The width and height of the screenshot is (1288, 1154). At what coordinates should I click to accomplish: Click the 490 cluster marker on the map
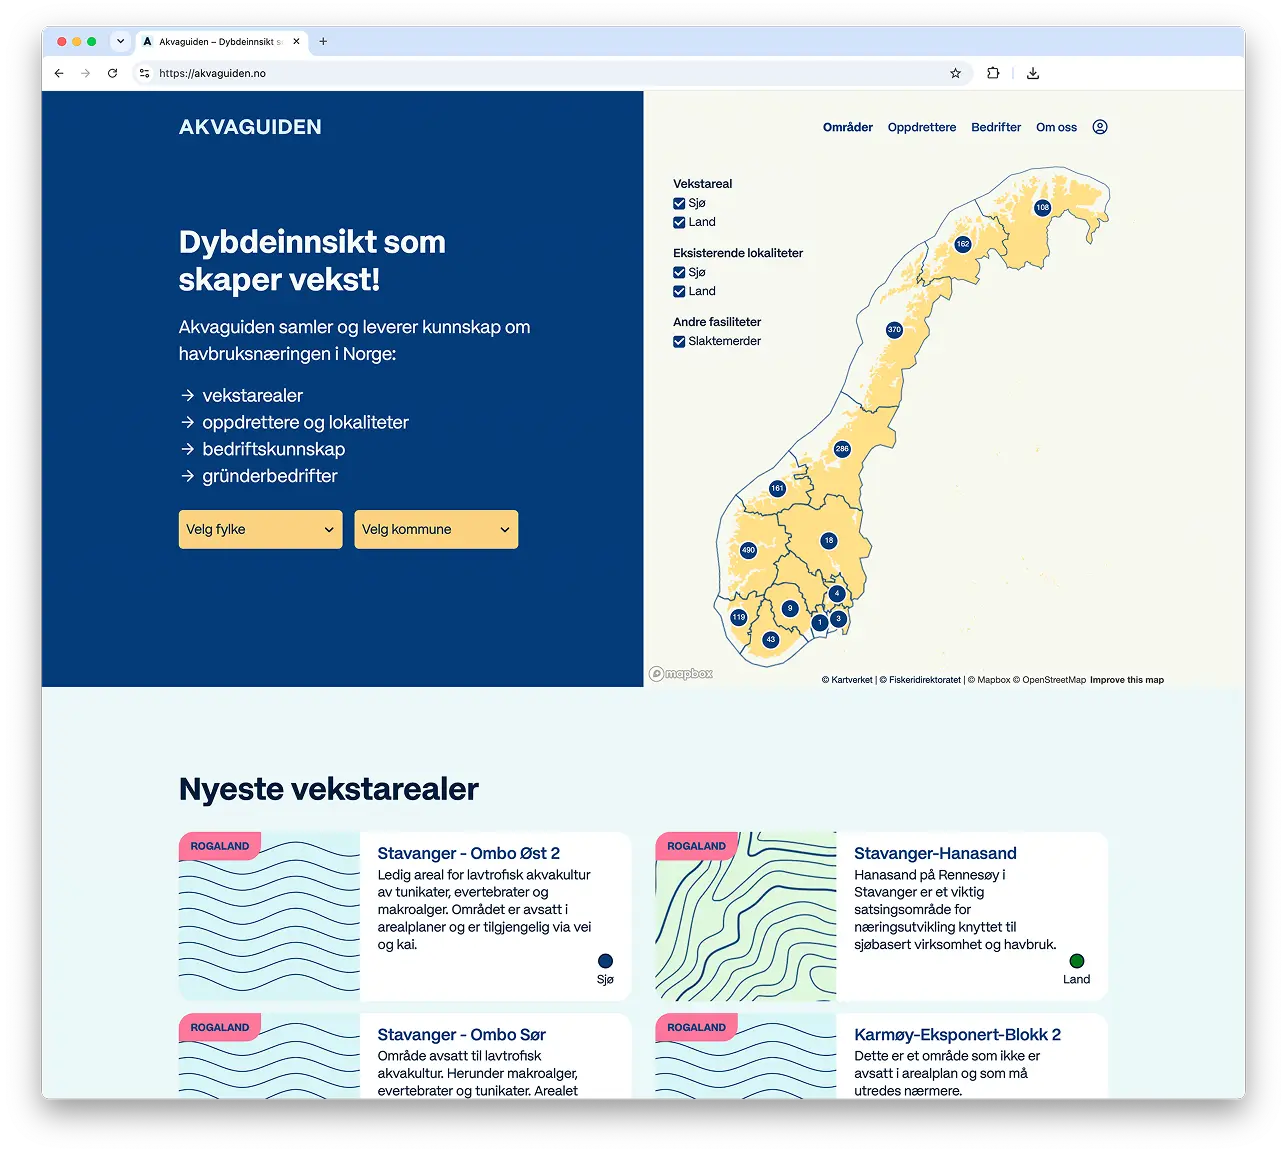click(x=748, y=550)
